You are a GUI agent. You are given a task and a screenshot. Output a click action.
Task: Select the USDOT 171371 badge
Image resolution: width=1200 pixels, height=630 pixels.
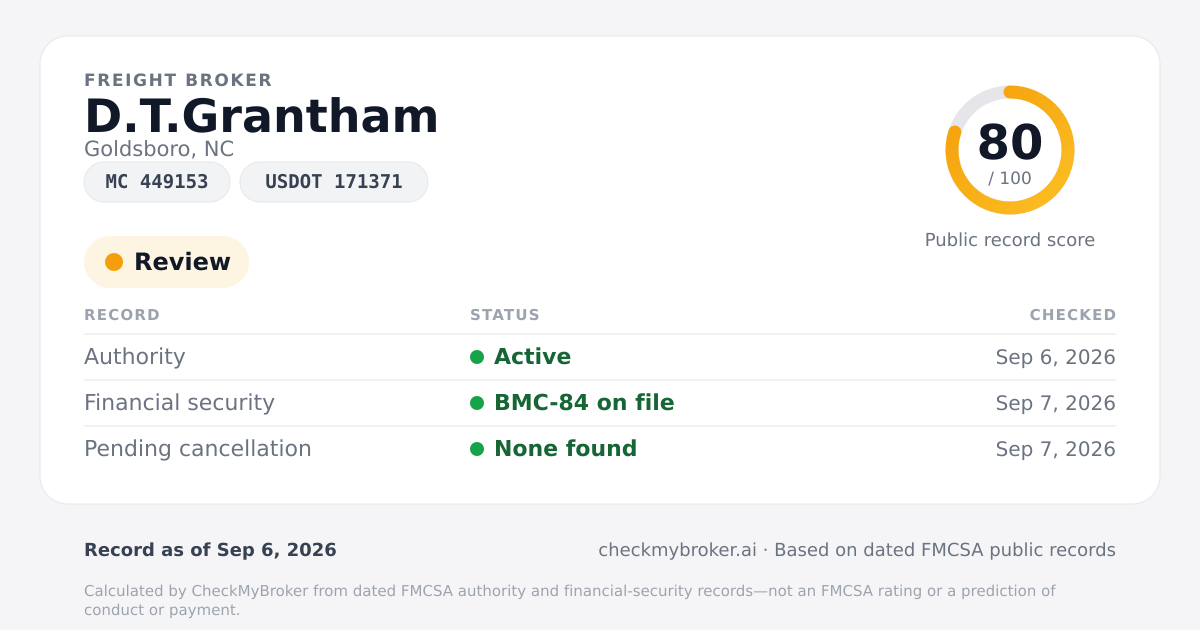tap(334, 182)
